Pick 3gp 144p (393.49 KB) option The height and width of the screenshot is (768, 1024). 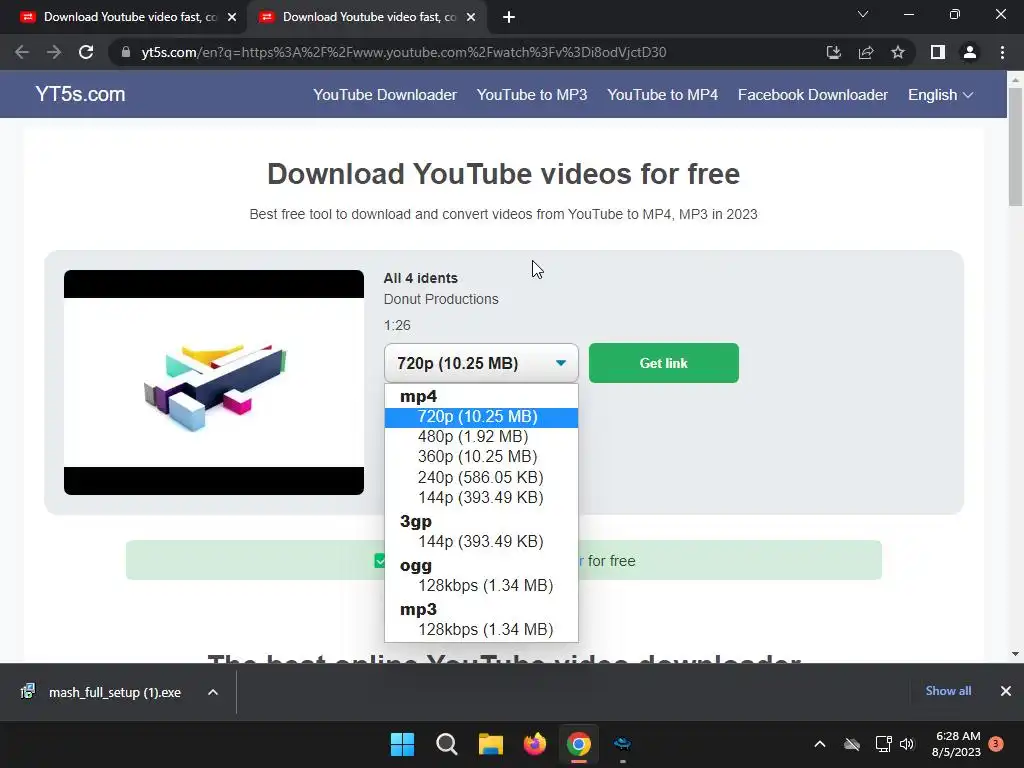(x=481, y=541)
